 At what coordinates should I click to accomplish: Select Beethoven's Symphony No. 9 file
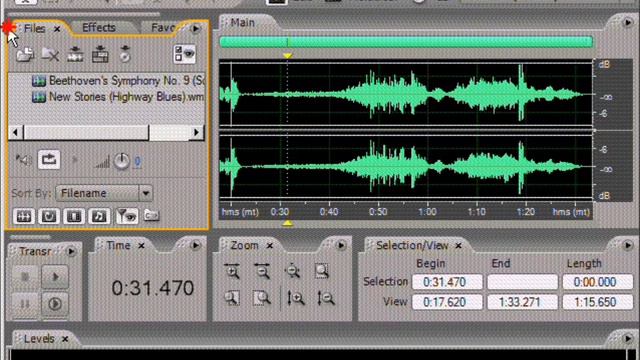coord(118,80)
